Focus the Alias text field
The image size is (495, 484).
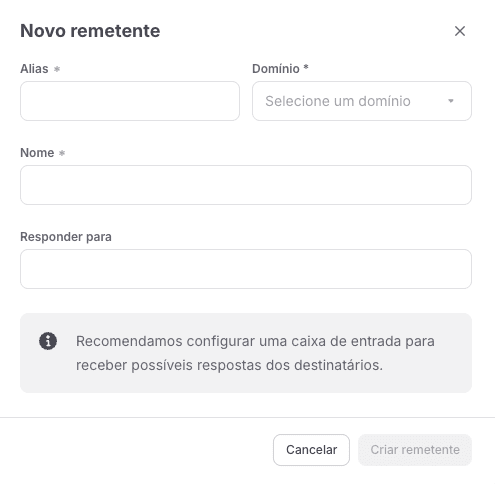[x=130, y=101]
